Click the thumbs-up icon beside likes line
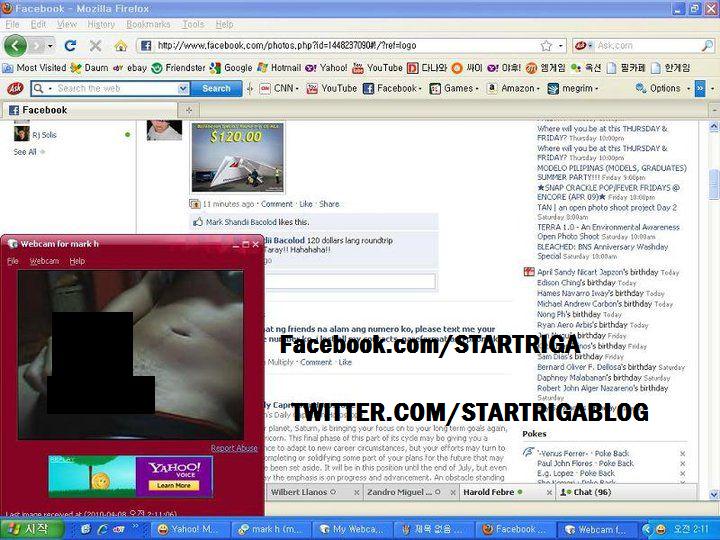Viewport: 720px width, 540px height. click(198, 222)
